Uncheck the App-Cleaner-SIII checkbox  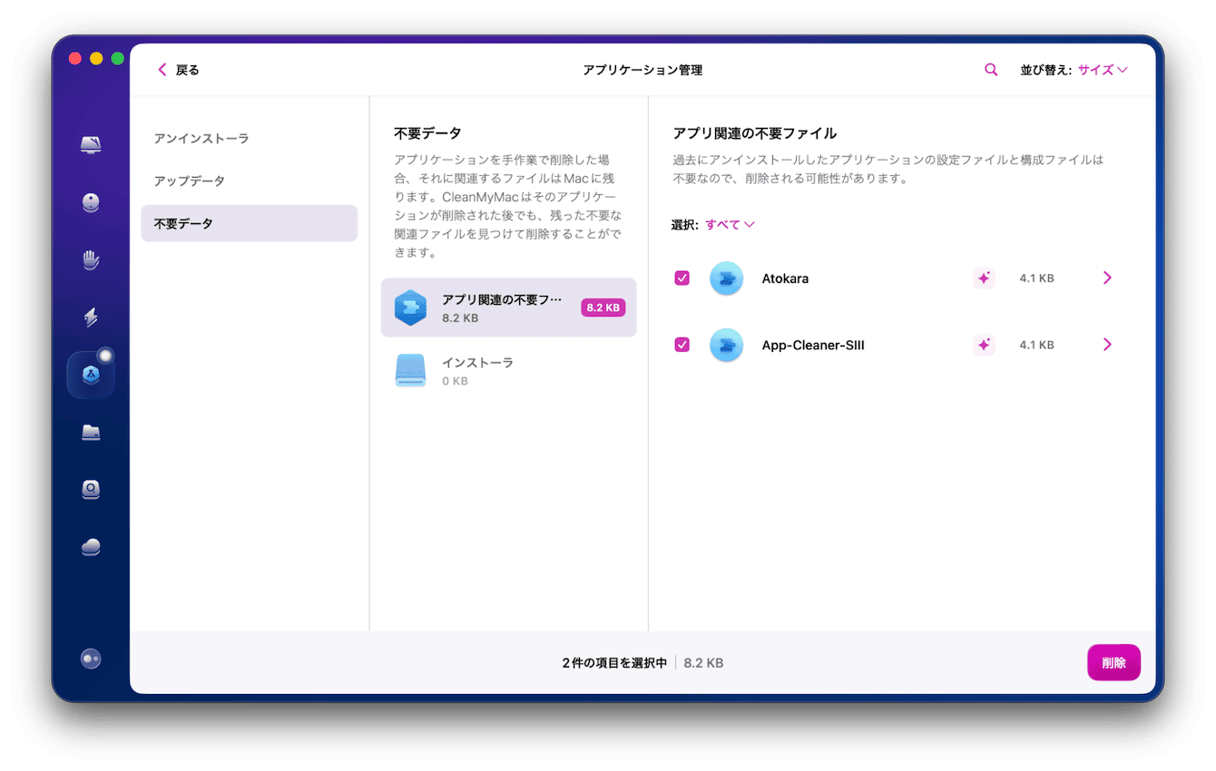pos(681,344)
